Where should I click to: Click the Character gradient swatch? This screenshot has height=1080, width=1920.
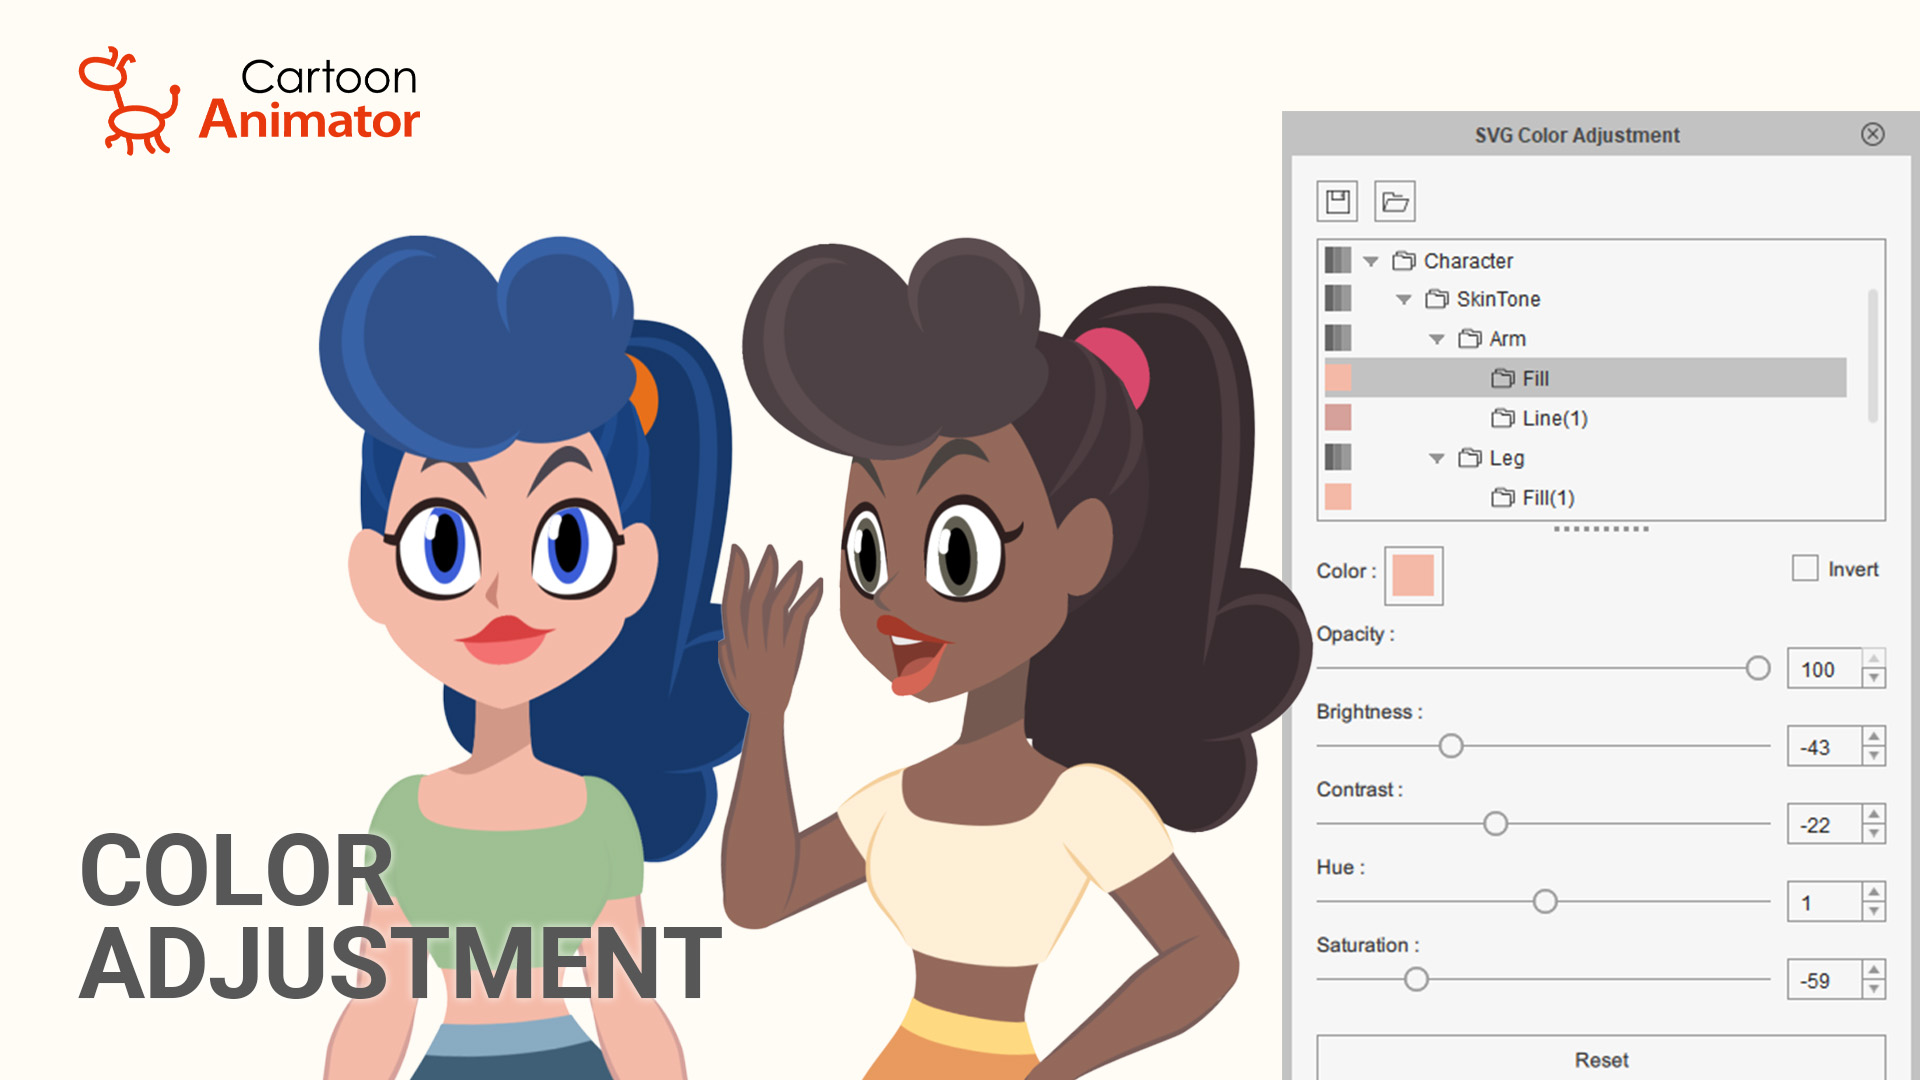tap(1338, 260)
